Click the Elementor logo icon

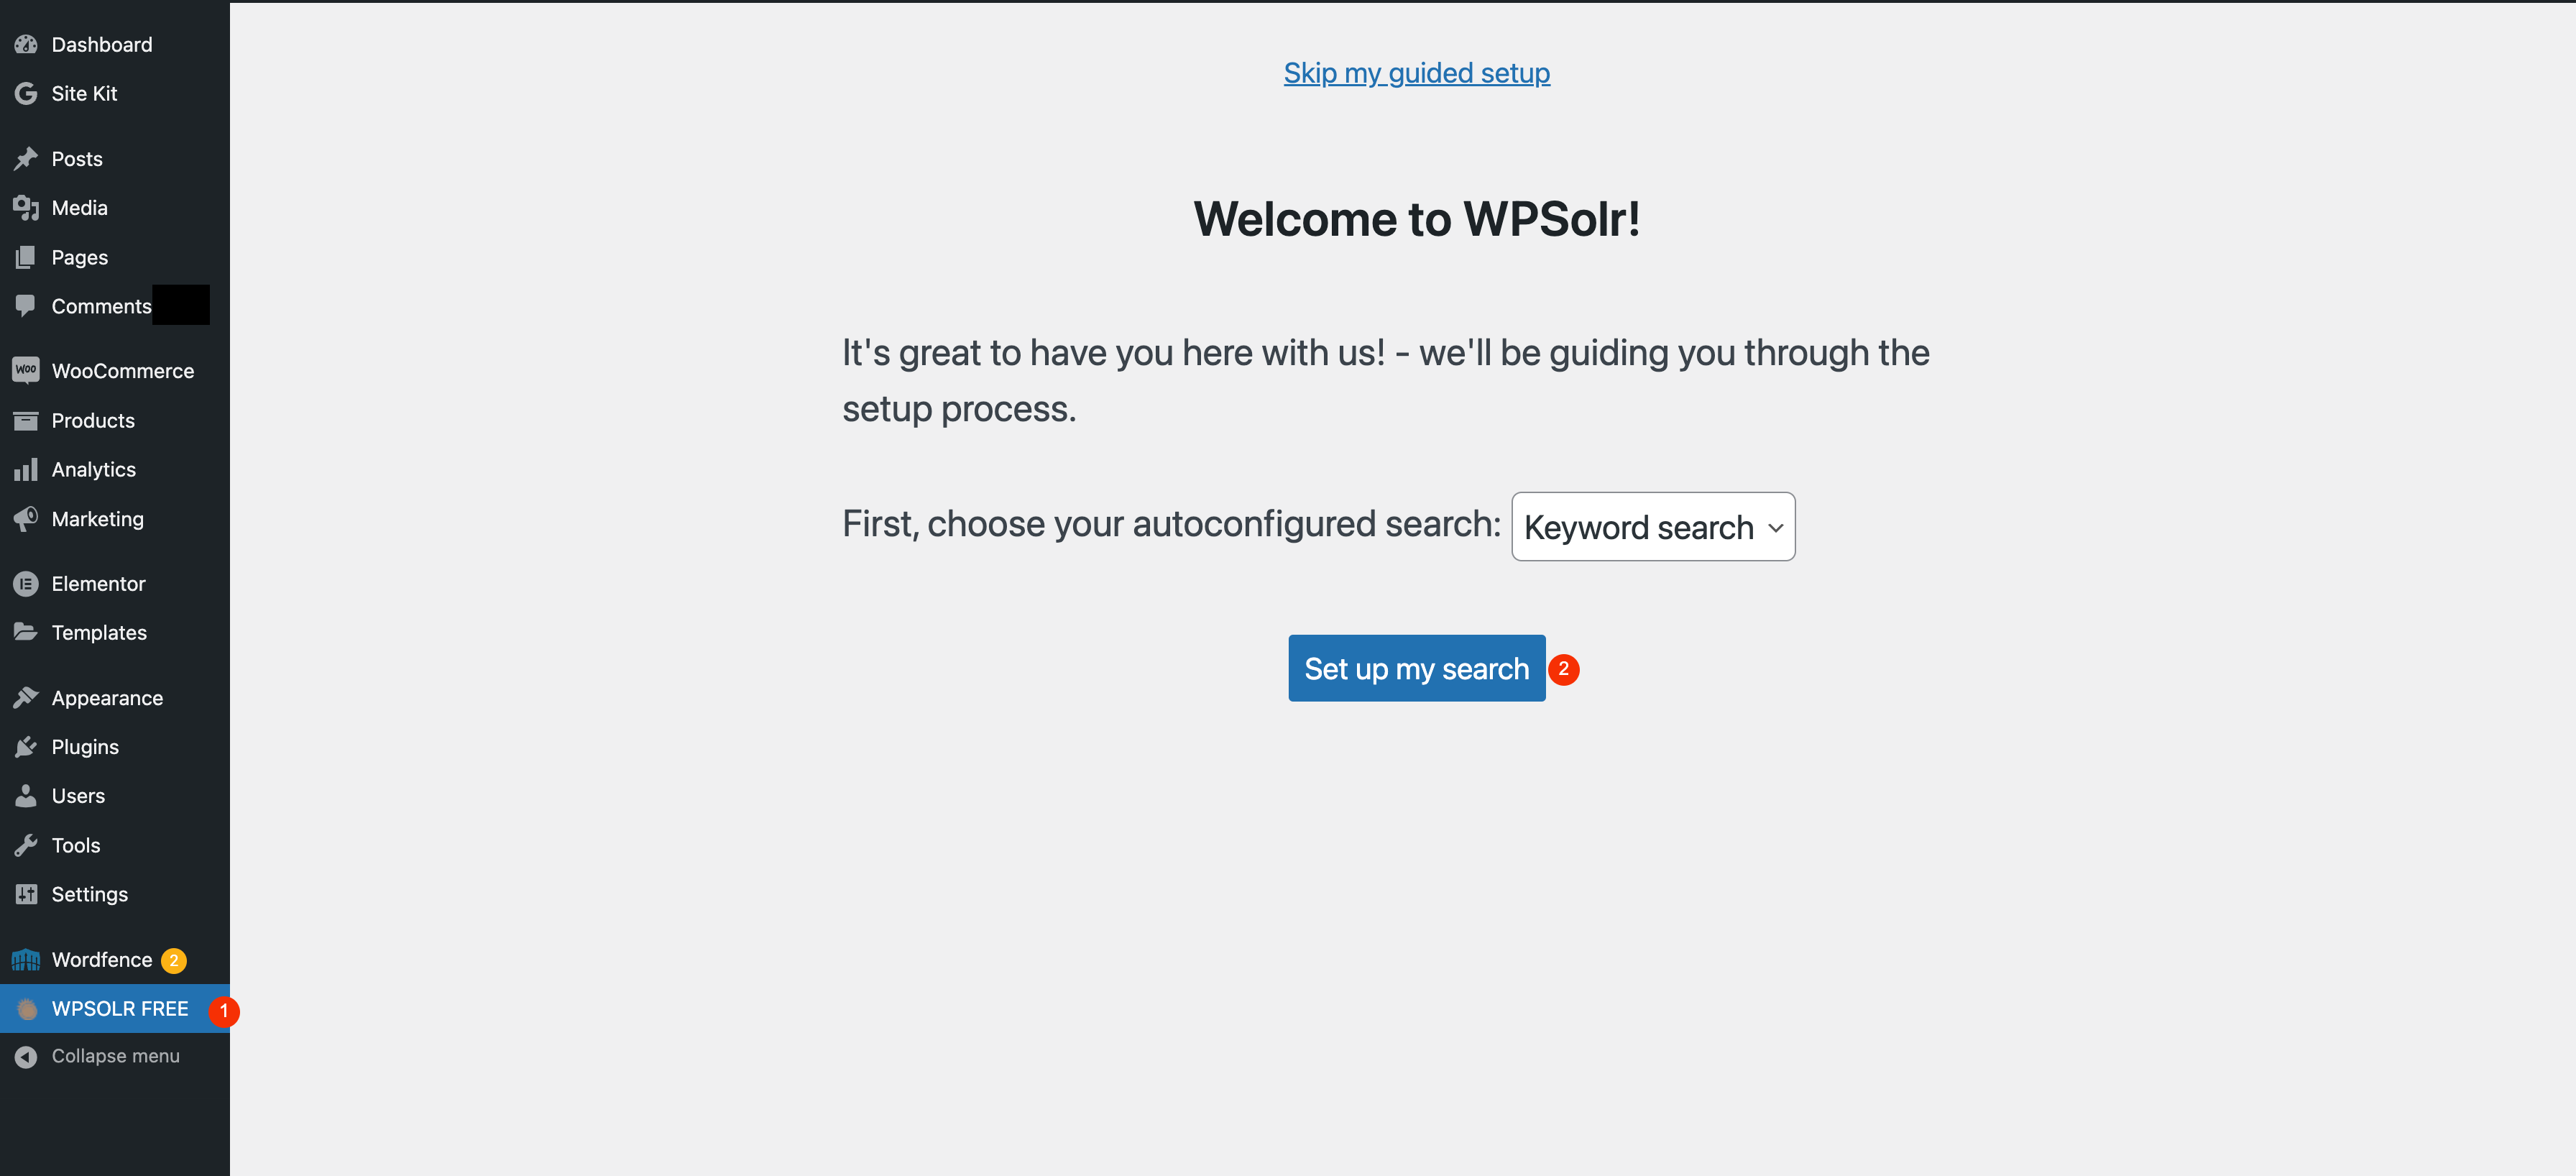(x=26, y=584)
